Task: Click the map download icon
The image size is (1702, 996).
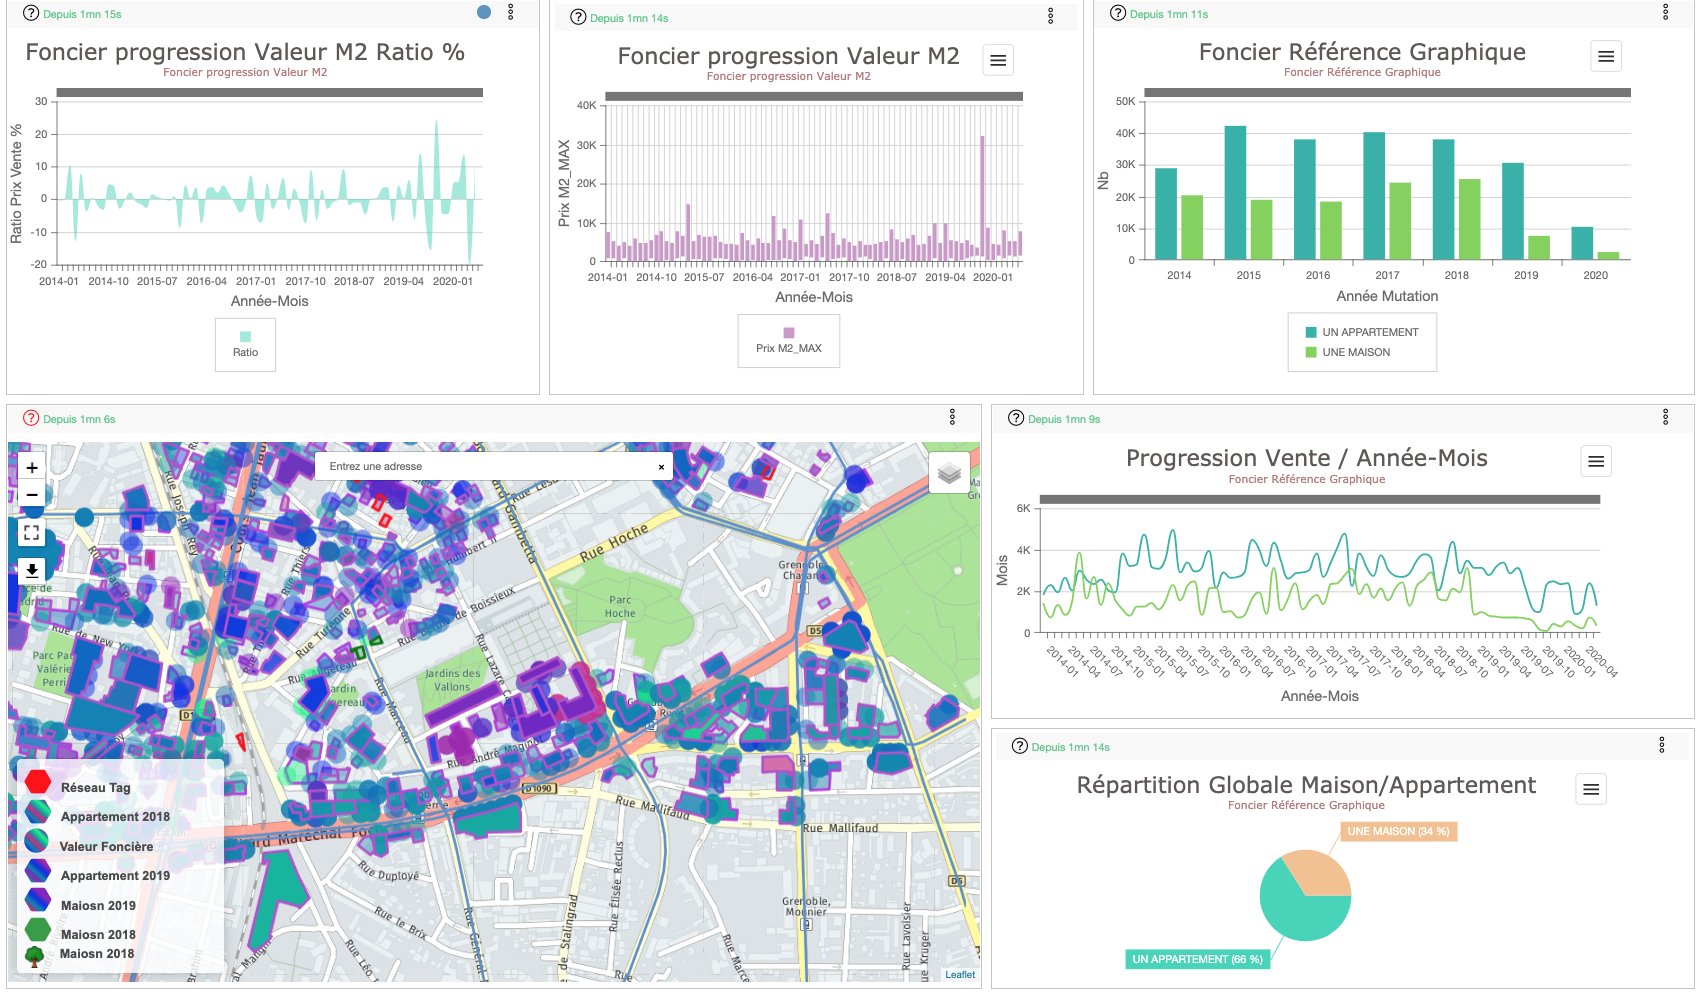Action: 32,570
